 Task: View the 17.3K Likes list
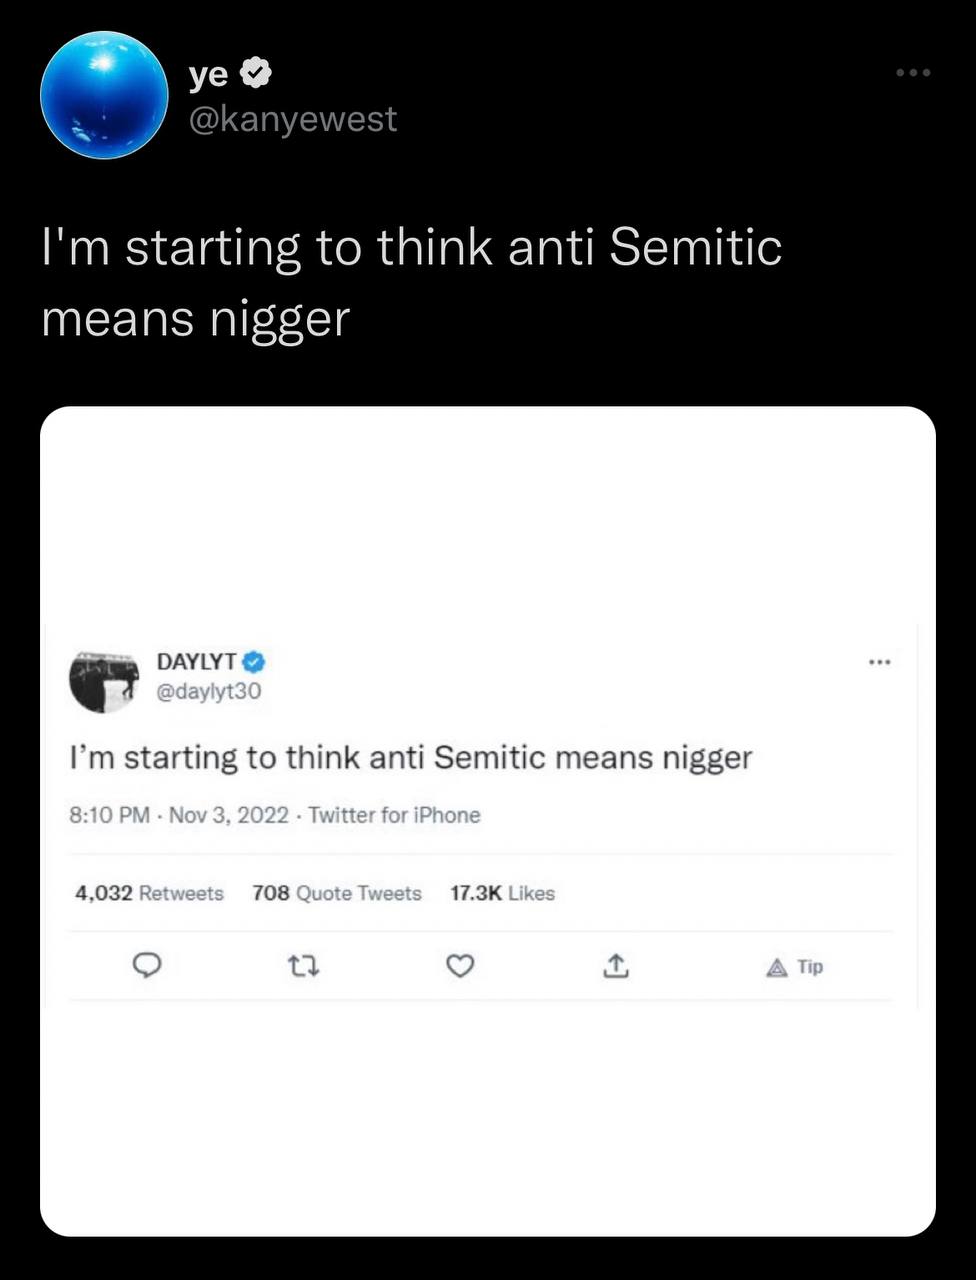point(502,893)
